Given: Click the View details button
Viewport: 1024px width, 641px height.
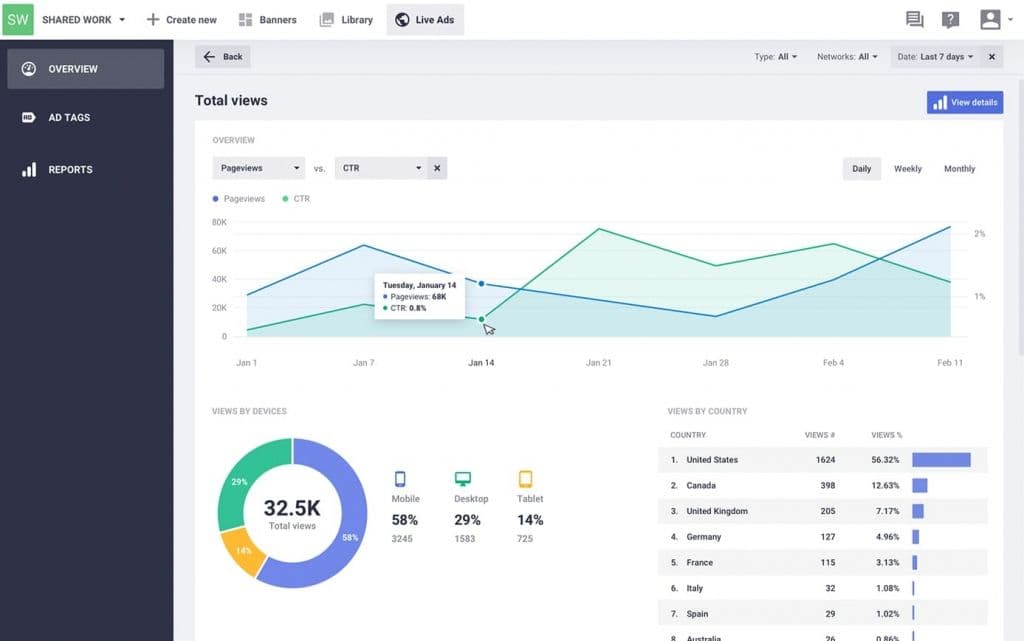Looking at the screenshot, I should [964, 102].
